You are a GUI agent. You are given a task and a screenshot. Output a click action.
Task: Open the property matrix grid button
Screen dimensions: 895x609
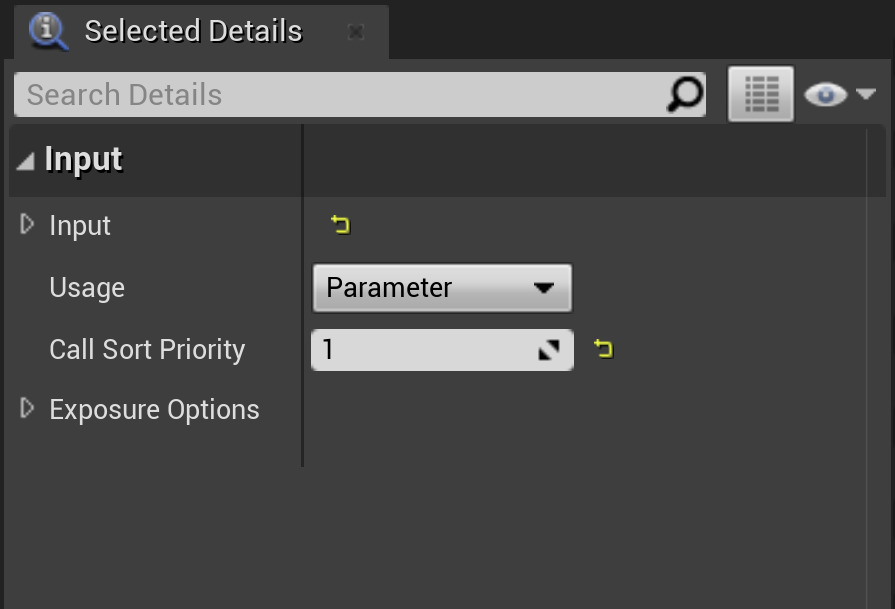point(761,95)
